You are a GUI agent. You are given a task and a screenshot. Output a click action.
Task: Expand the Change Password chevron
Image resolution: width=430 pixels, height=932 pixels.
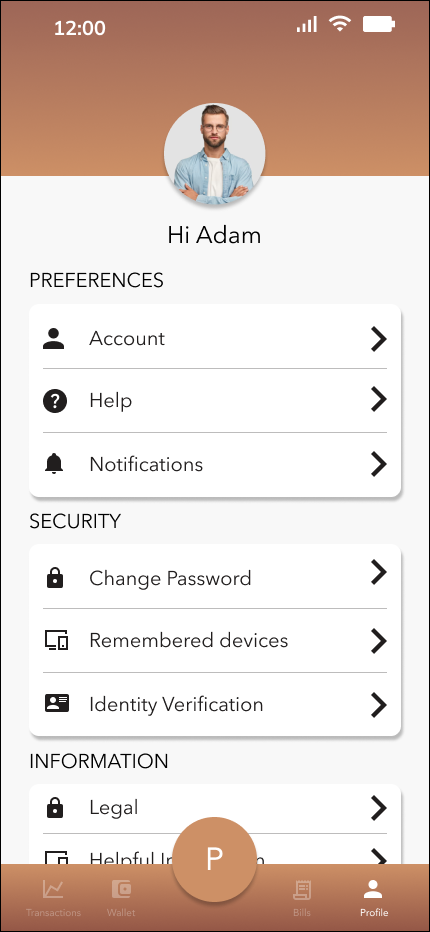tap(379, 572)
